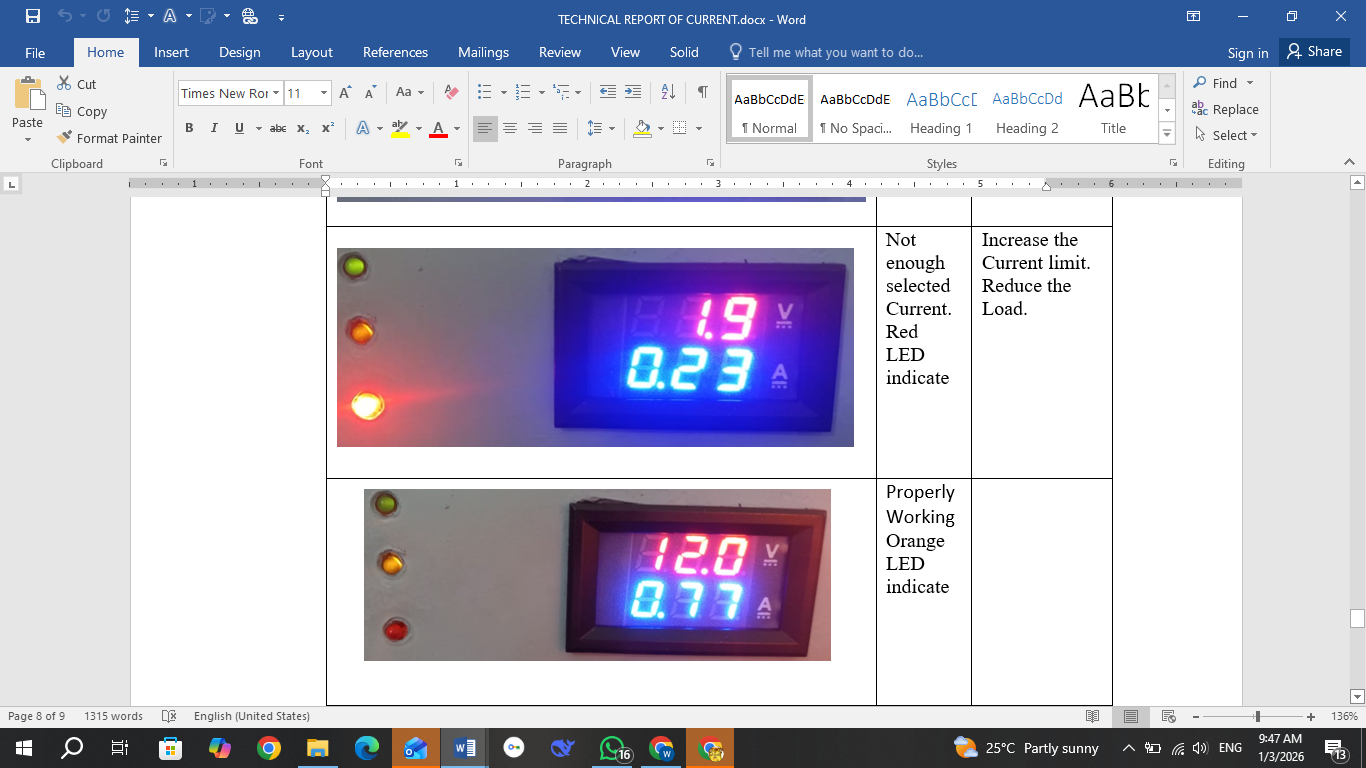The width and height of the screenshot is (1366, 768).
Task: Open the font name dropdown
Action: click(276, 93)
